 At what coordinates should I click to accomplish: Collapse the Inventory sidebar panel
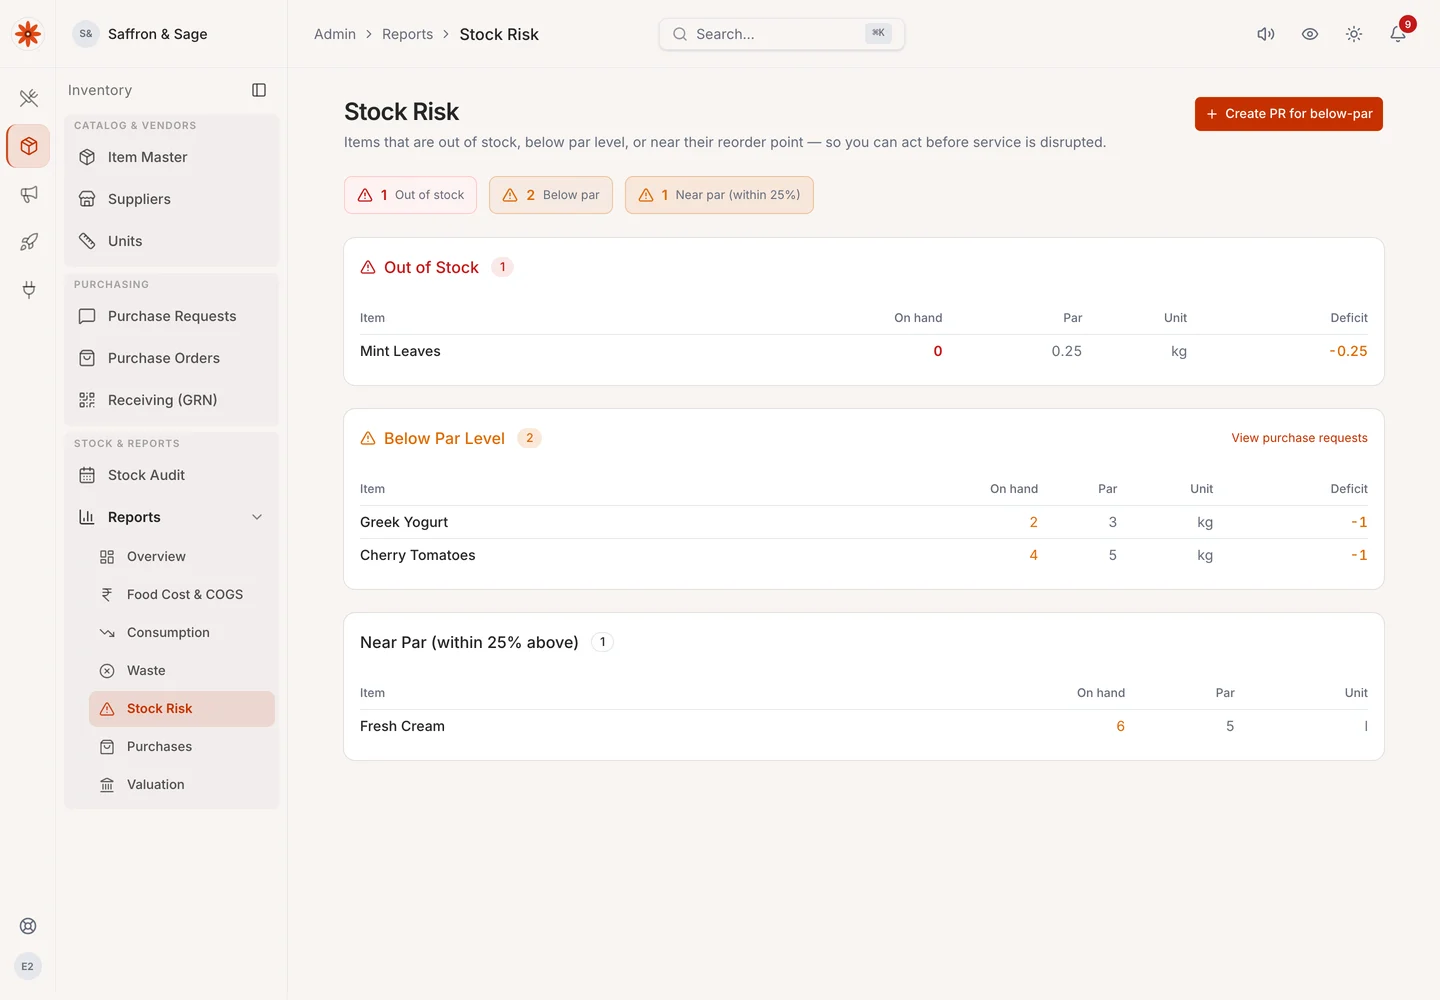click(x=259, y=90)
